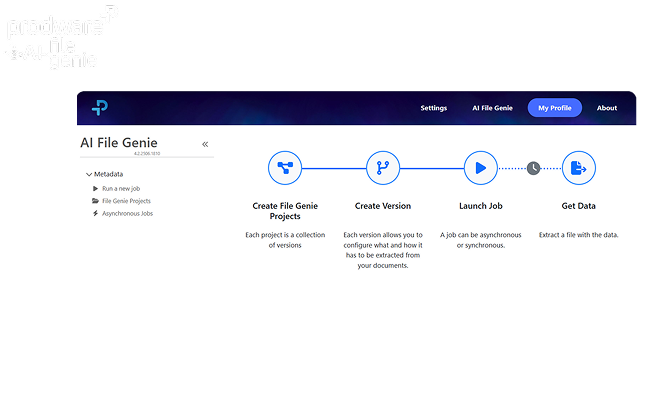Viewport: 649px width, 419px height.
Task: Click text 'A job can be asynchronous or synchronous.'
Action: click(481, 240)
